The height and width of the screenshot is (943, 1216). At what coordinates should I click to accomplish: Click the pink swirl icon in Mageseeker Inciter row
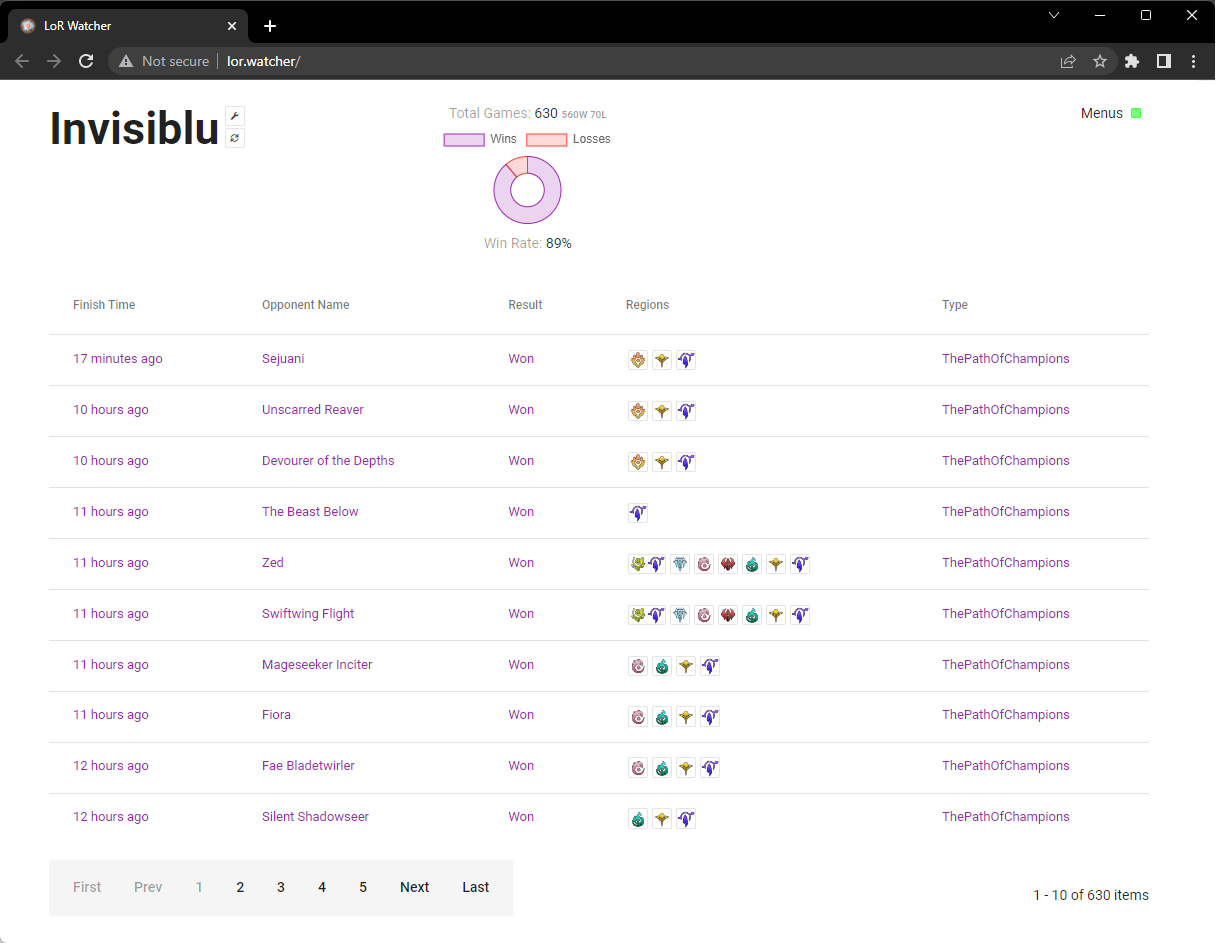[638, 666]
